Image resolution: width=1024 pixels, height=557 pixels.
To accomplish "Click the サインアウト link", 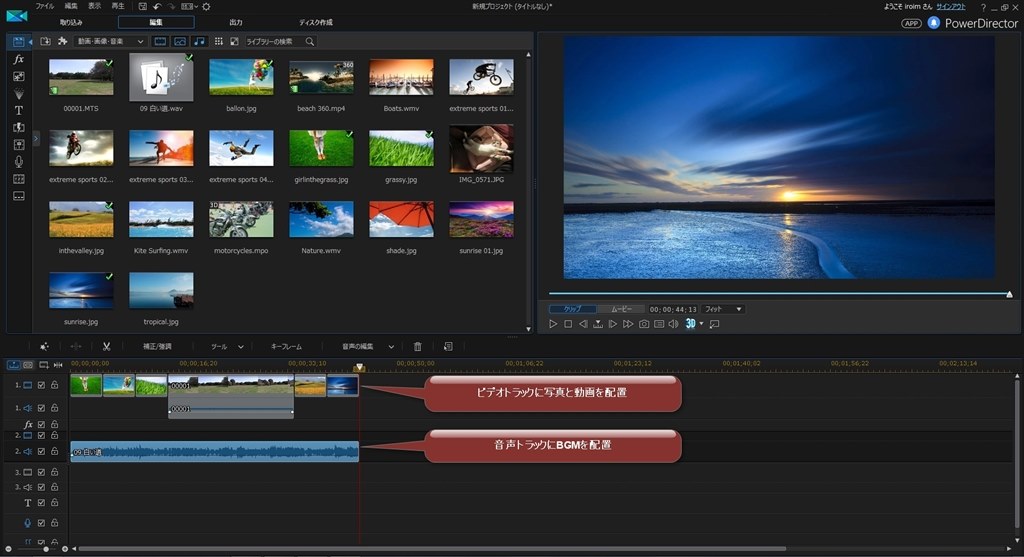I will tap(951, 7).
